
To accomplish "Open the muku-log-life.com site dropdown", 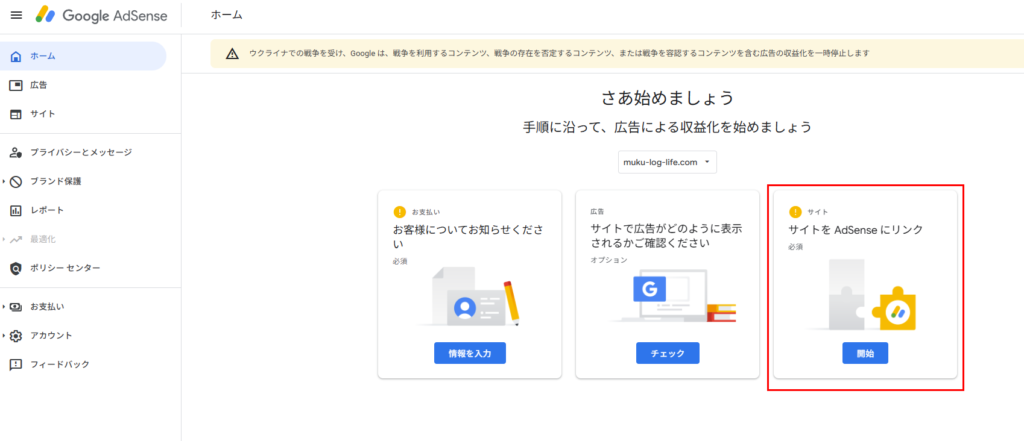I will pos(667,161).
